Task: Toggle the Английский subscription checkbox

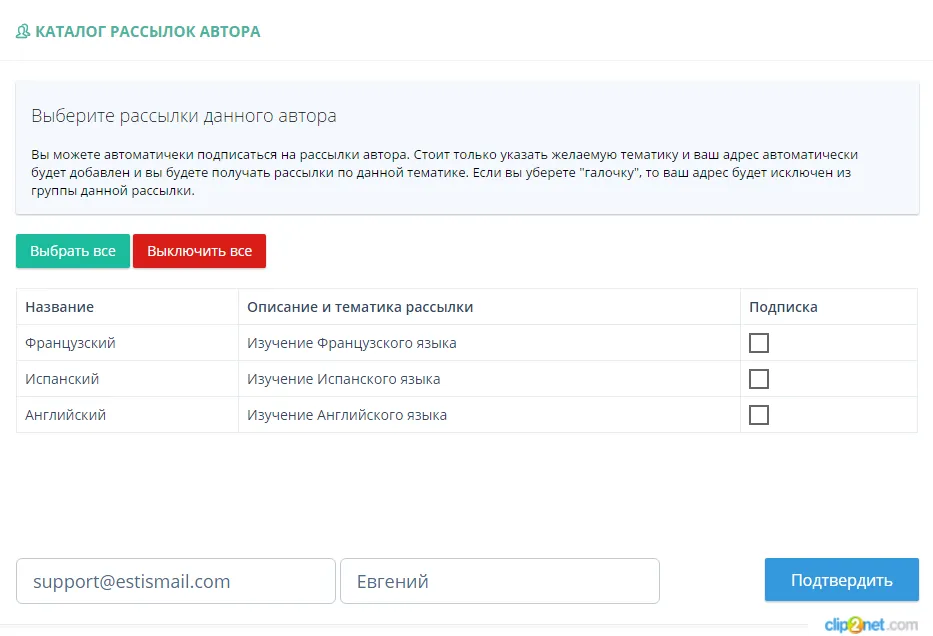Action: tap(759, 415)
